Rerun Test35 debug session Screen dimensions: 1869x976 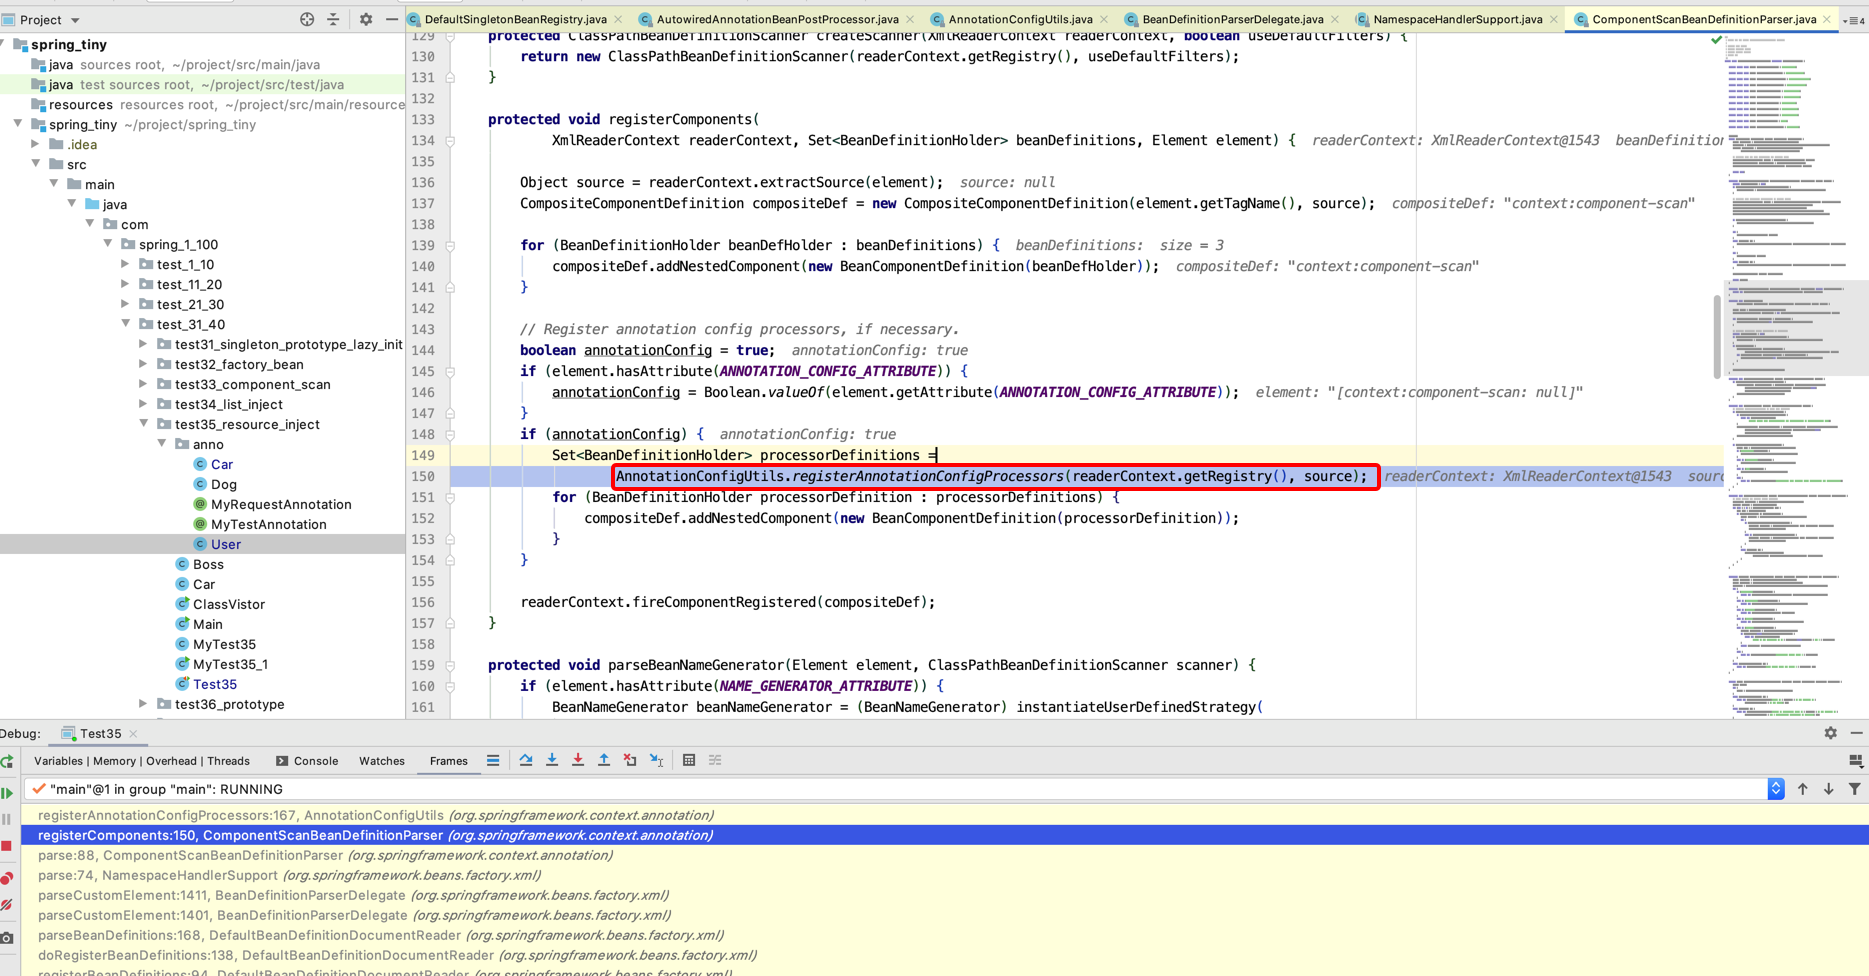coord(7,762)
